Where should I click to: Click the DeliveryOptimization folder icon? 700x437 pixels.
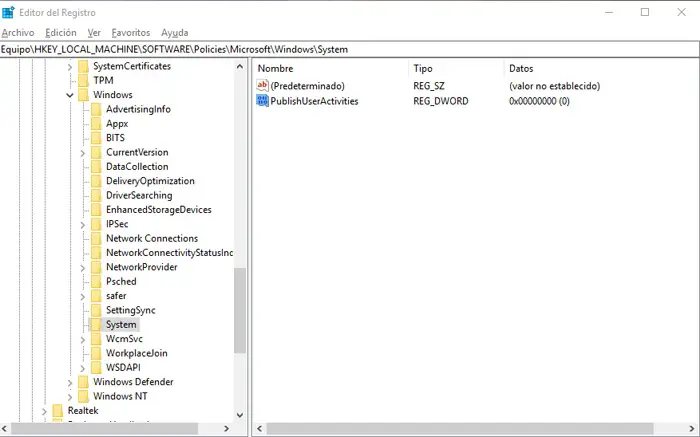(96, 181)
